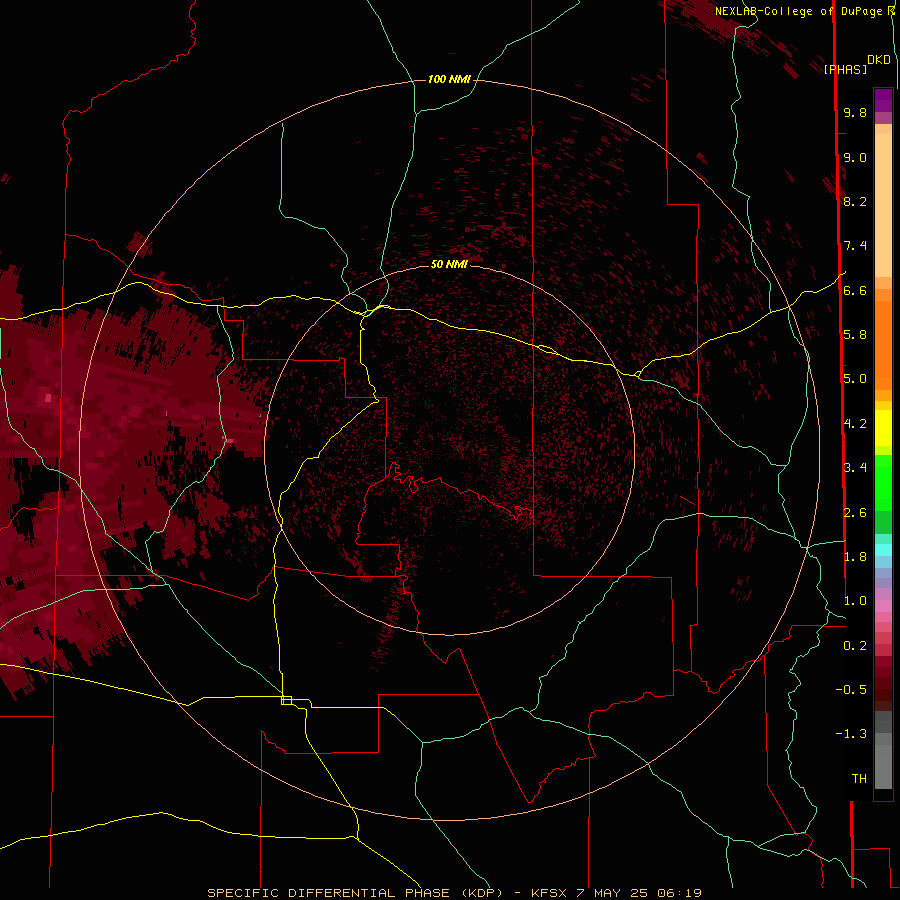
Task: Click the 5.8 legend value
Action: pyautogui.click(x=855, y=335)
